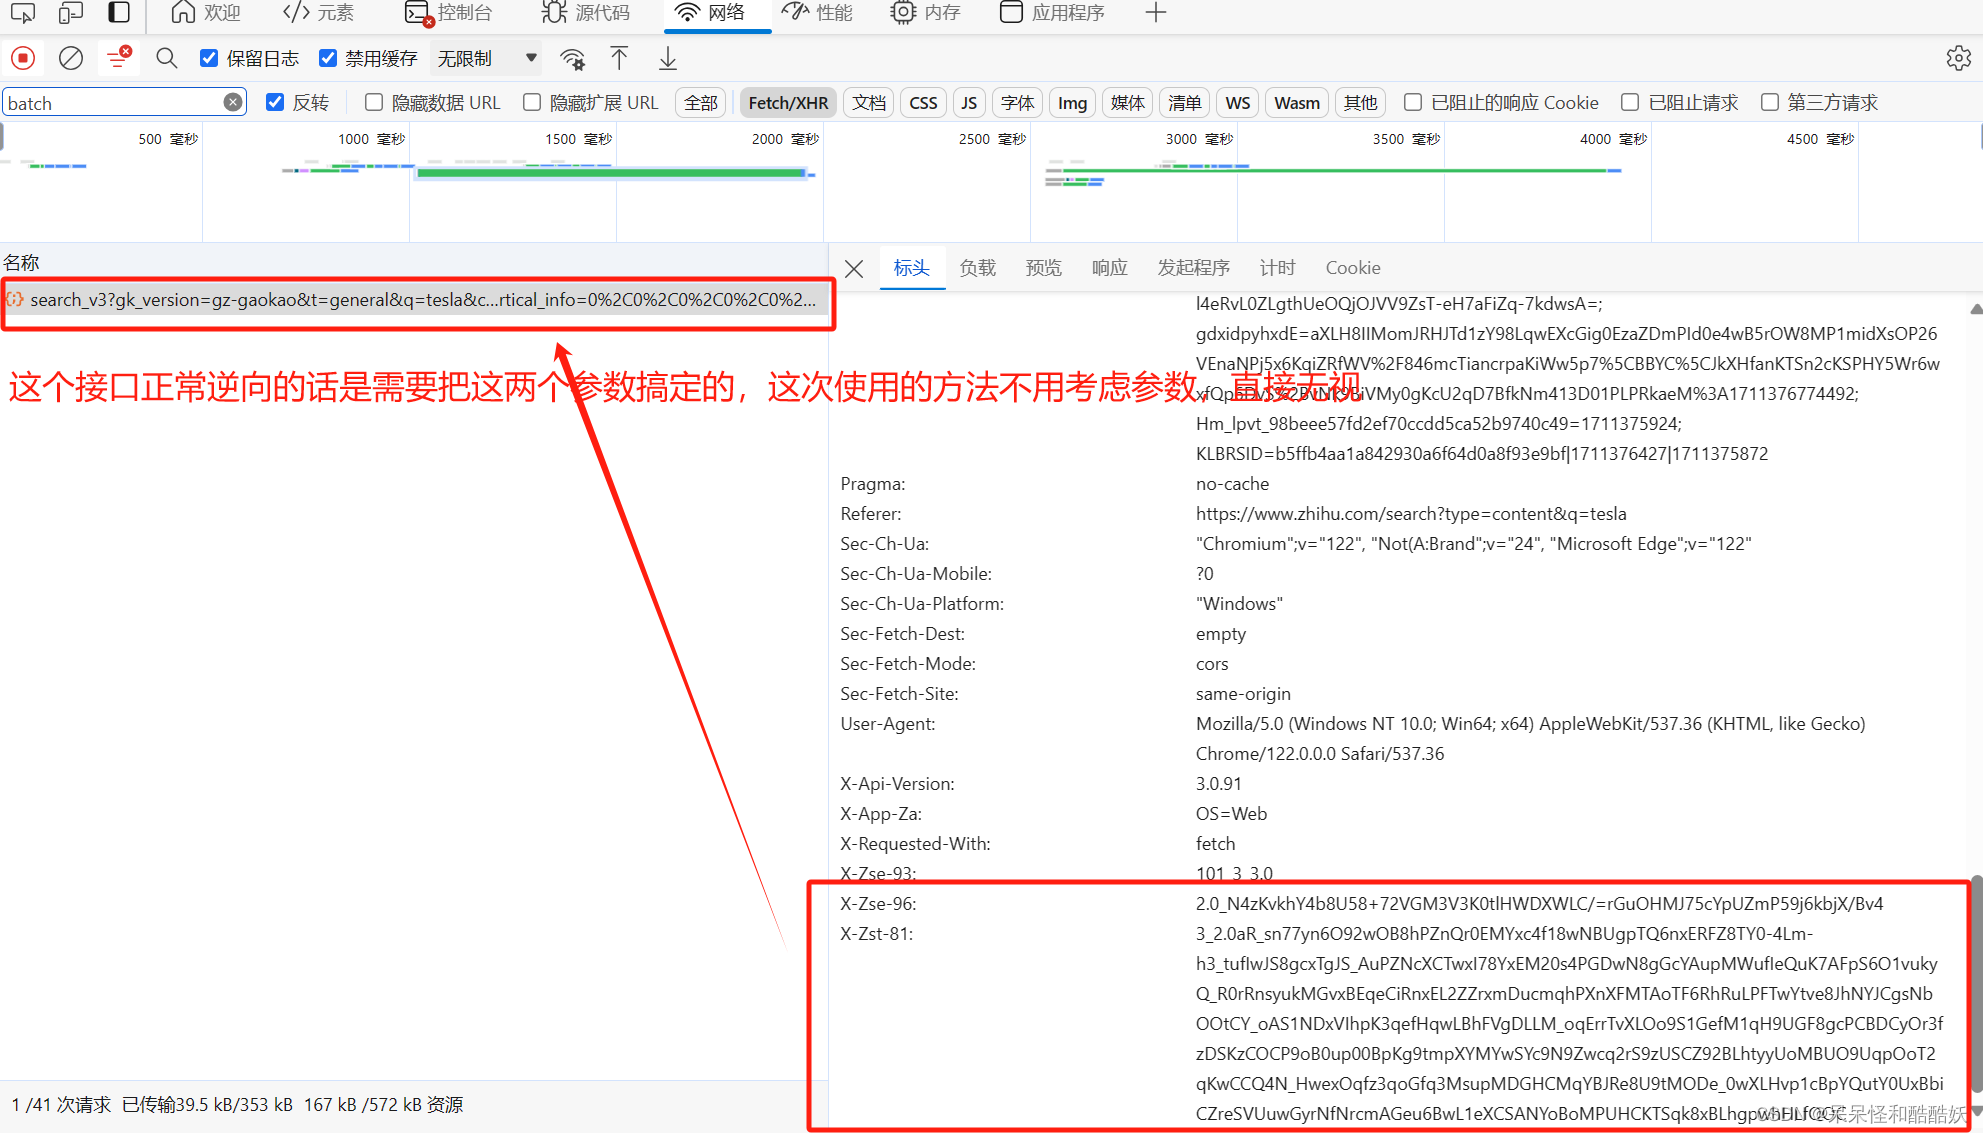This screenshot has width=1983, height=1133.
Task: Click the 3000 毫秒 timeline marker
Action: coord(1199,139)
